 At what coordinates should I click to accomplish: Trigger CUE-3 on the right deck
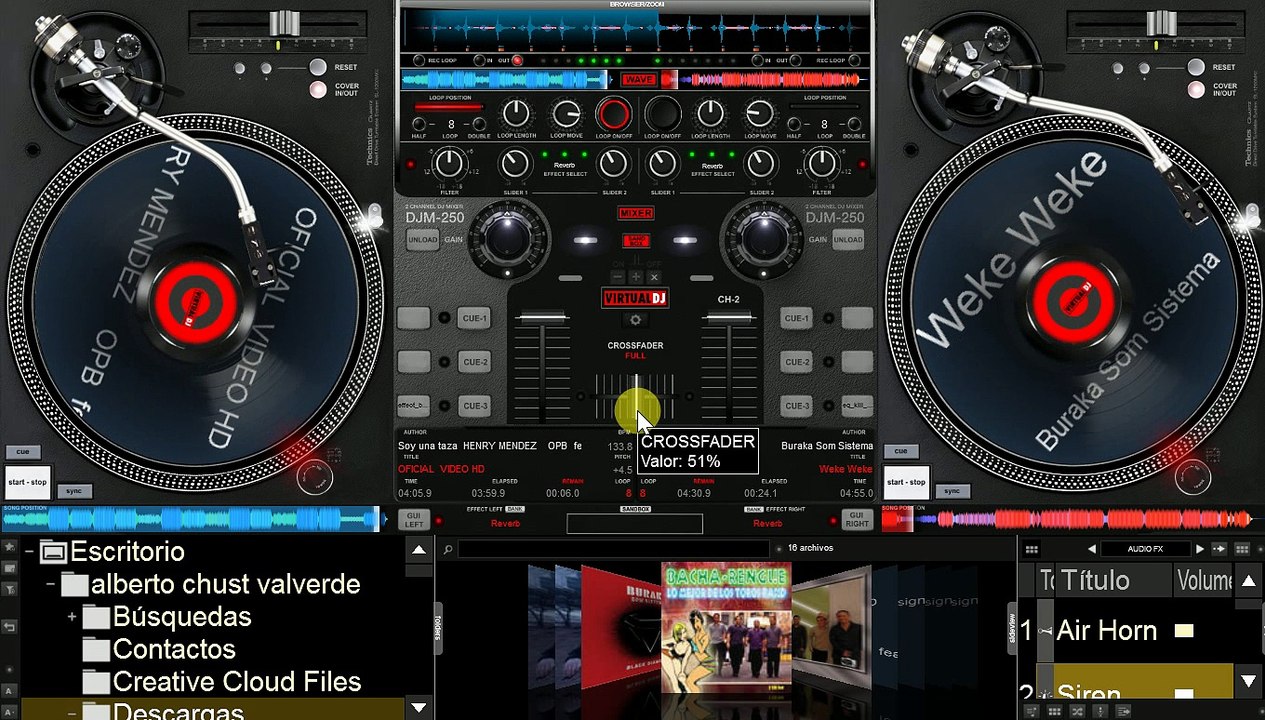coord(797,405)
